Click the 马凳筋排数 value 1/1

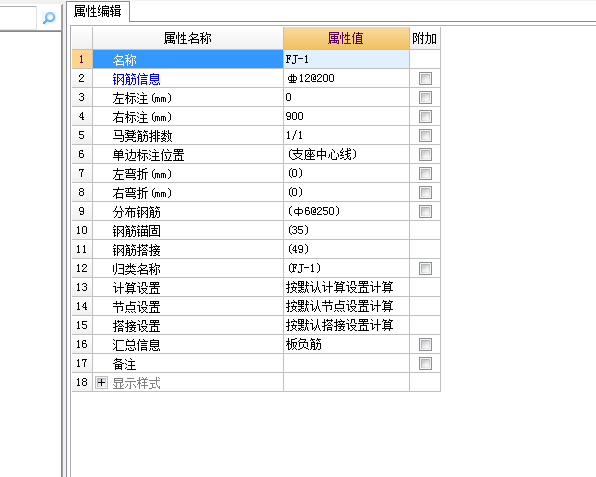[x=294, y=135]
